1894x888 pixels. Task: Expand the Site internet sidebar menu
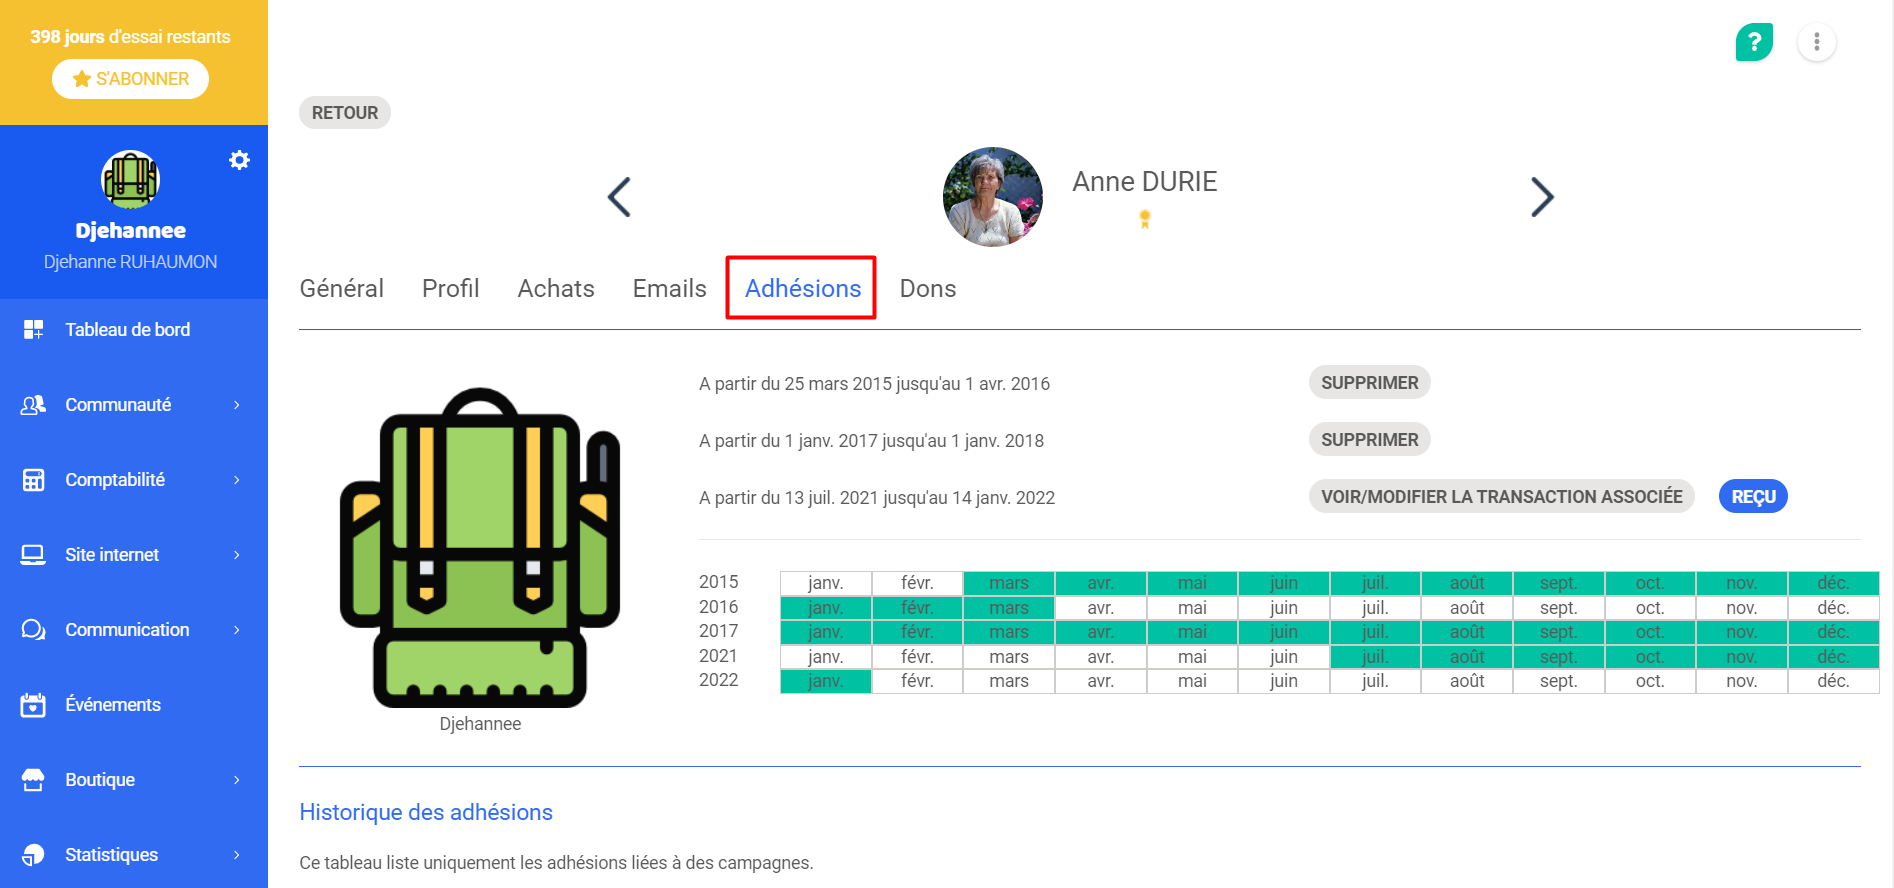click(236, 555)
